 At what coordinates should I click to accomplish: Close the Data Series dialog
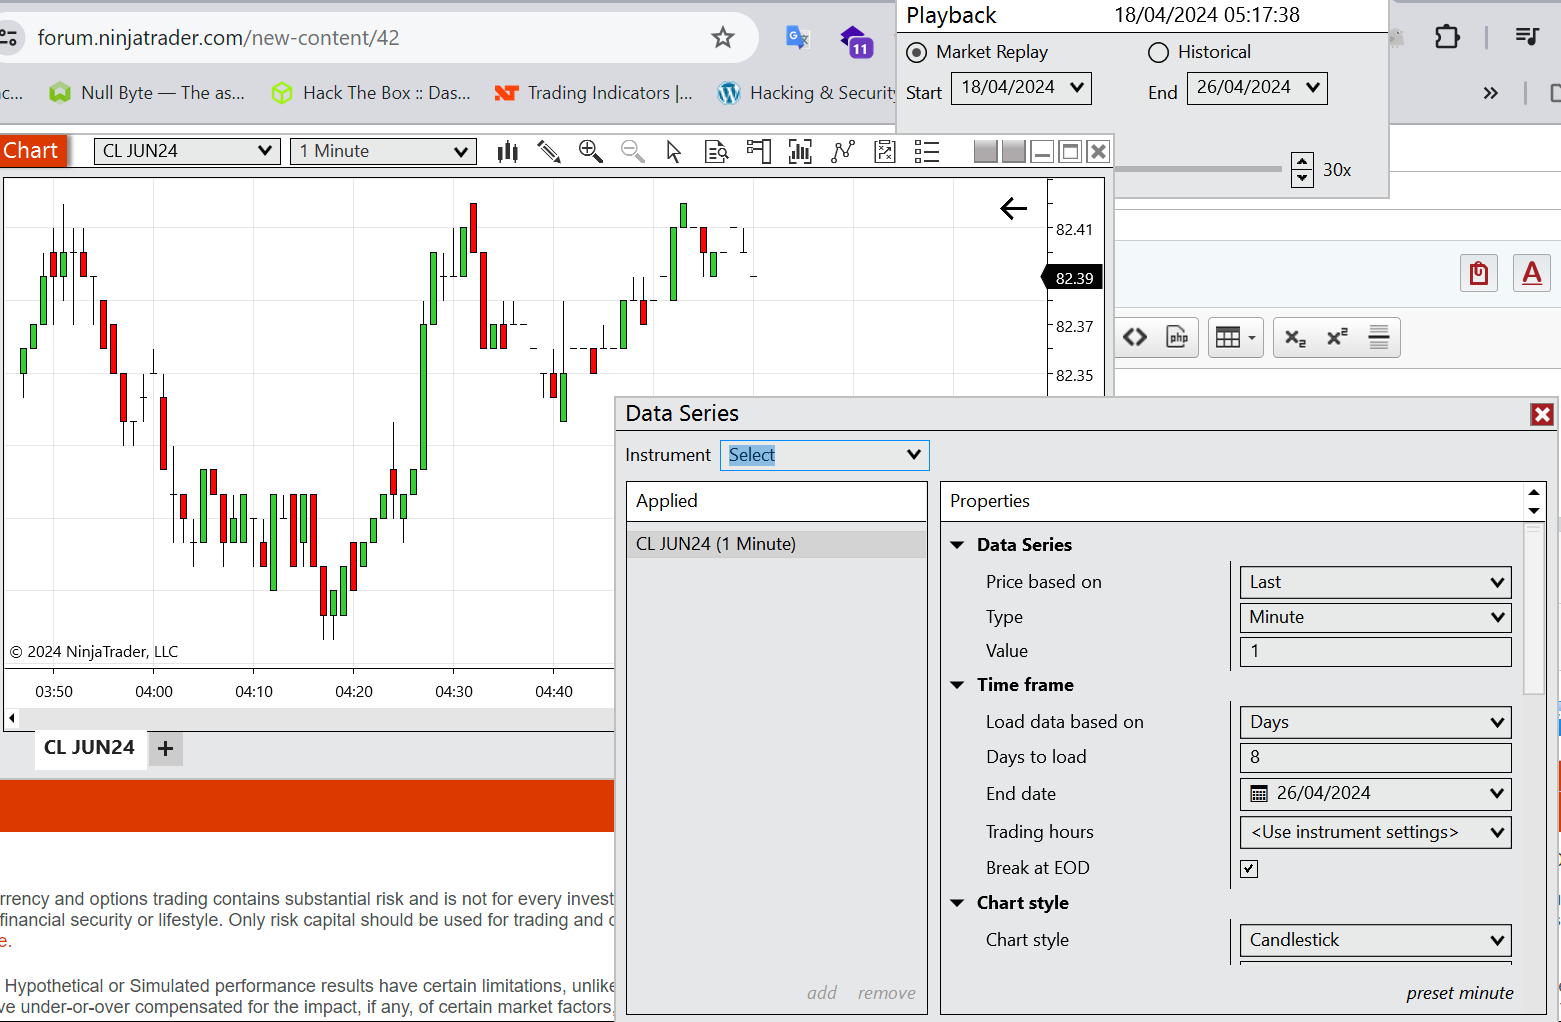click(x=1542, y=414)
